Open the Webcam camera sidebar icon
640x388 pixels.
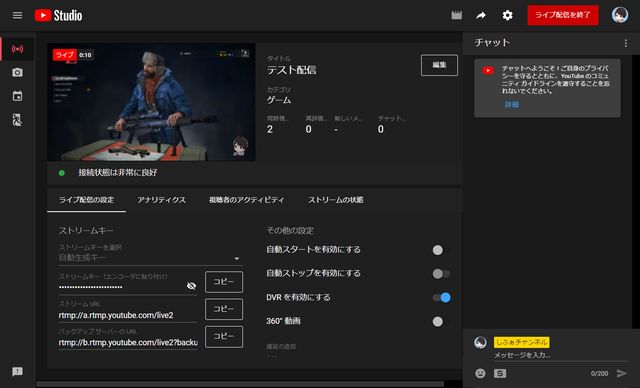[x=17, y=73]
